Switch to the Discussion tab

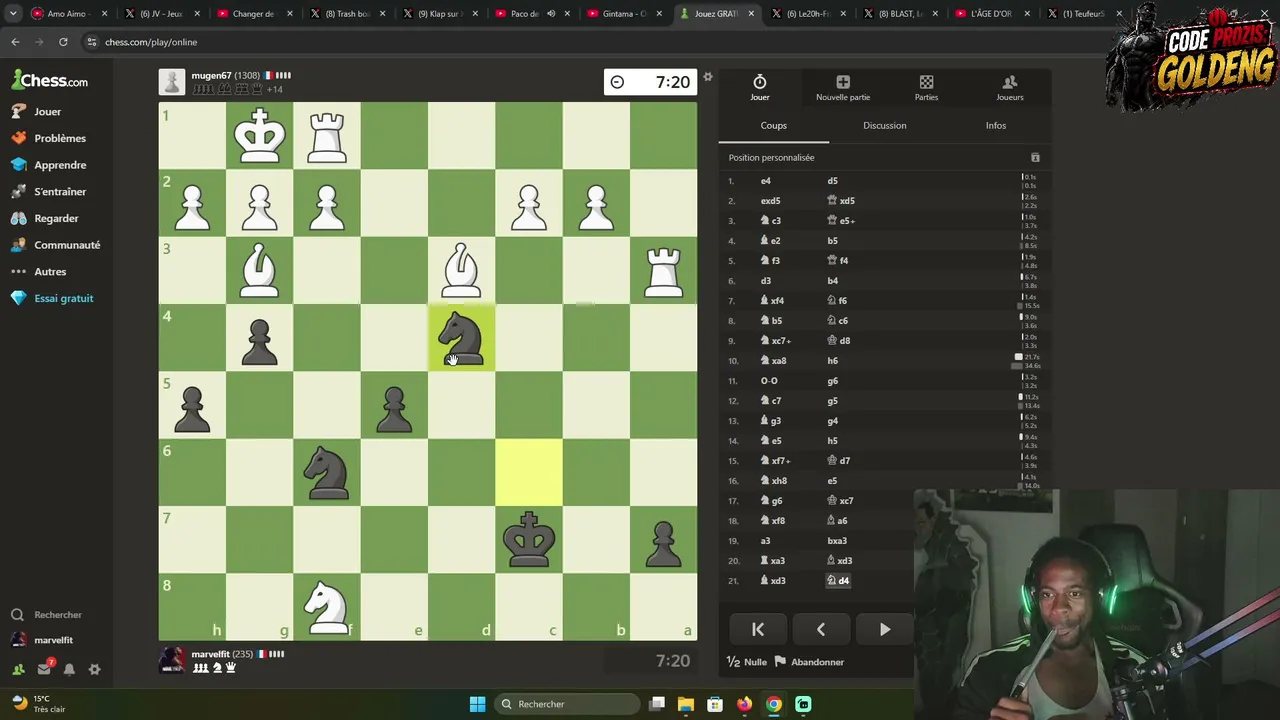tap(885, 126)
